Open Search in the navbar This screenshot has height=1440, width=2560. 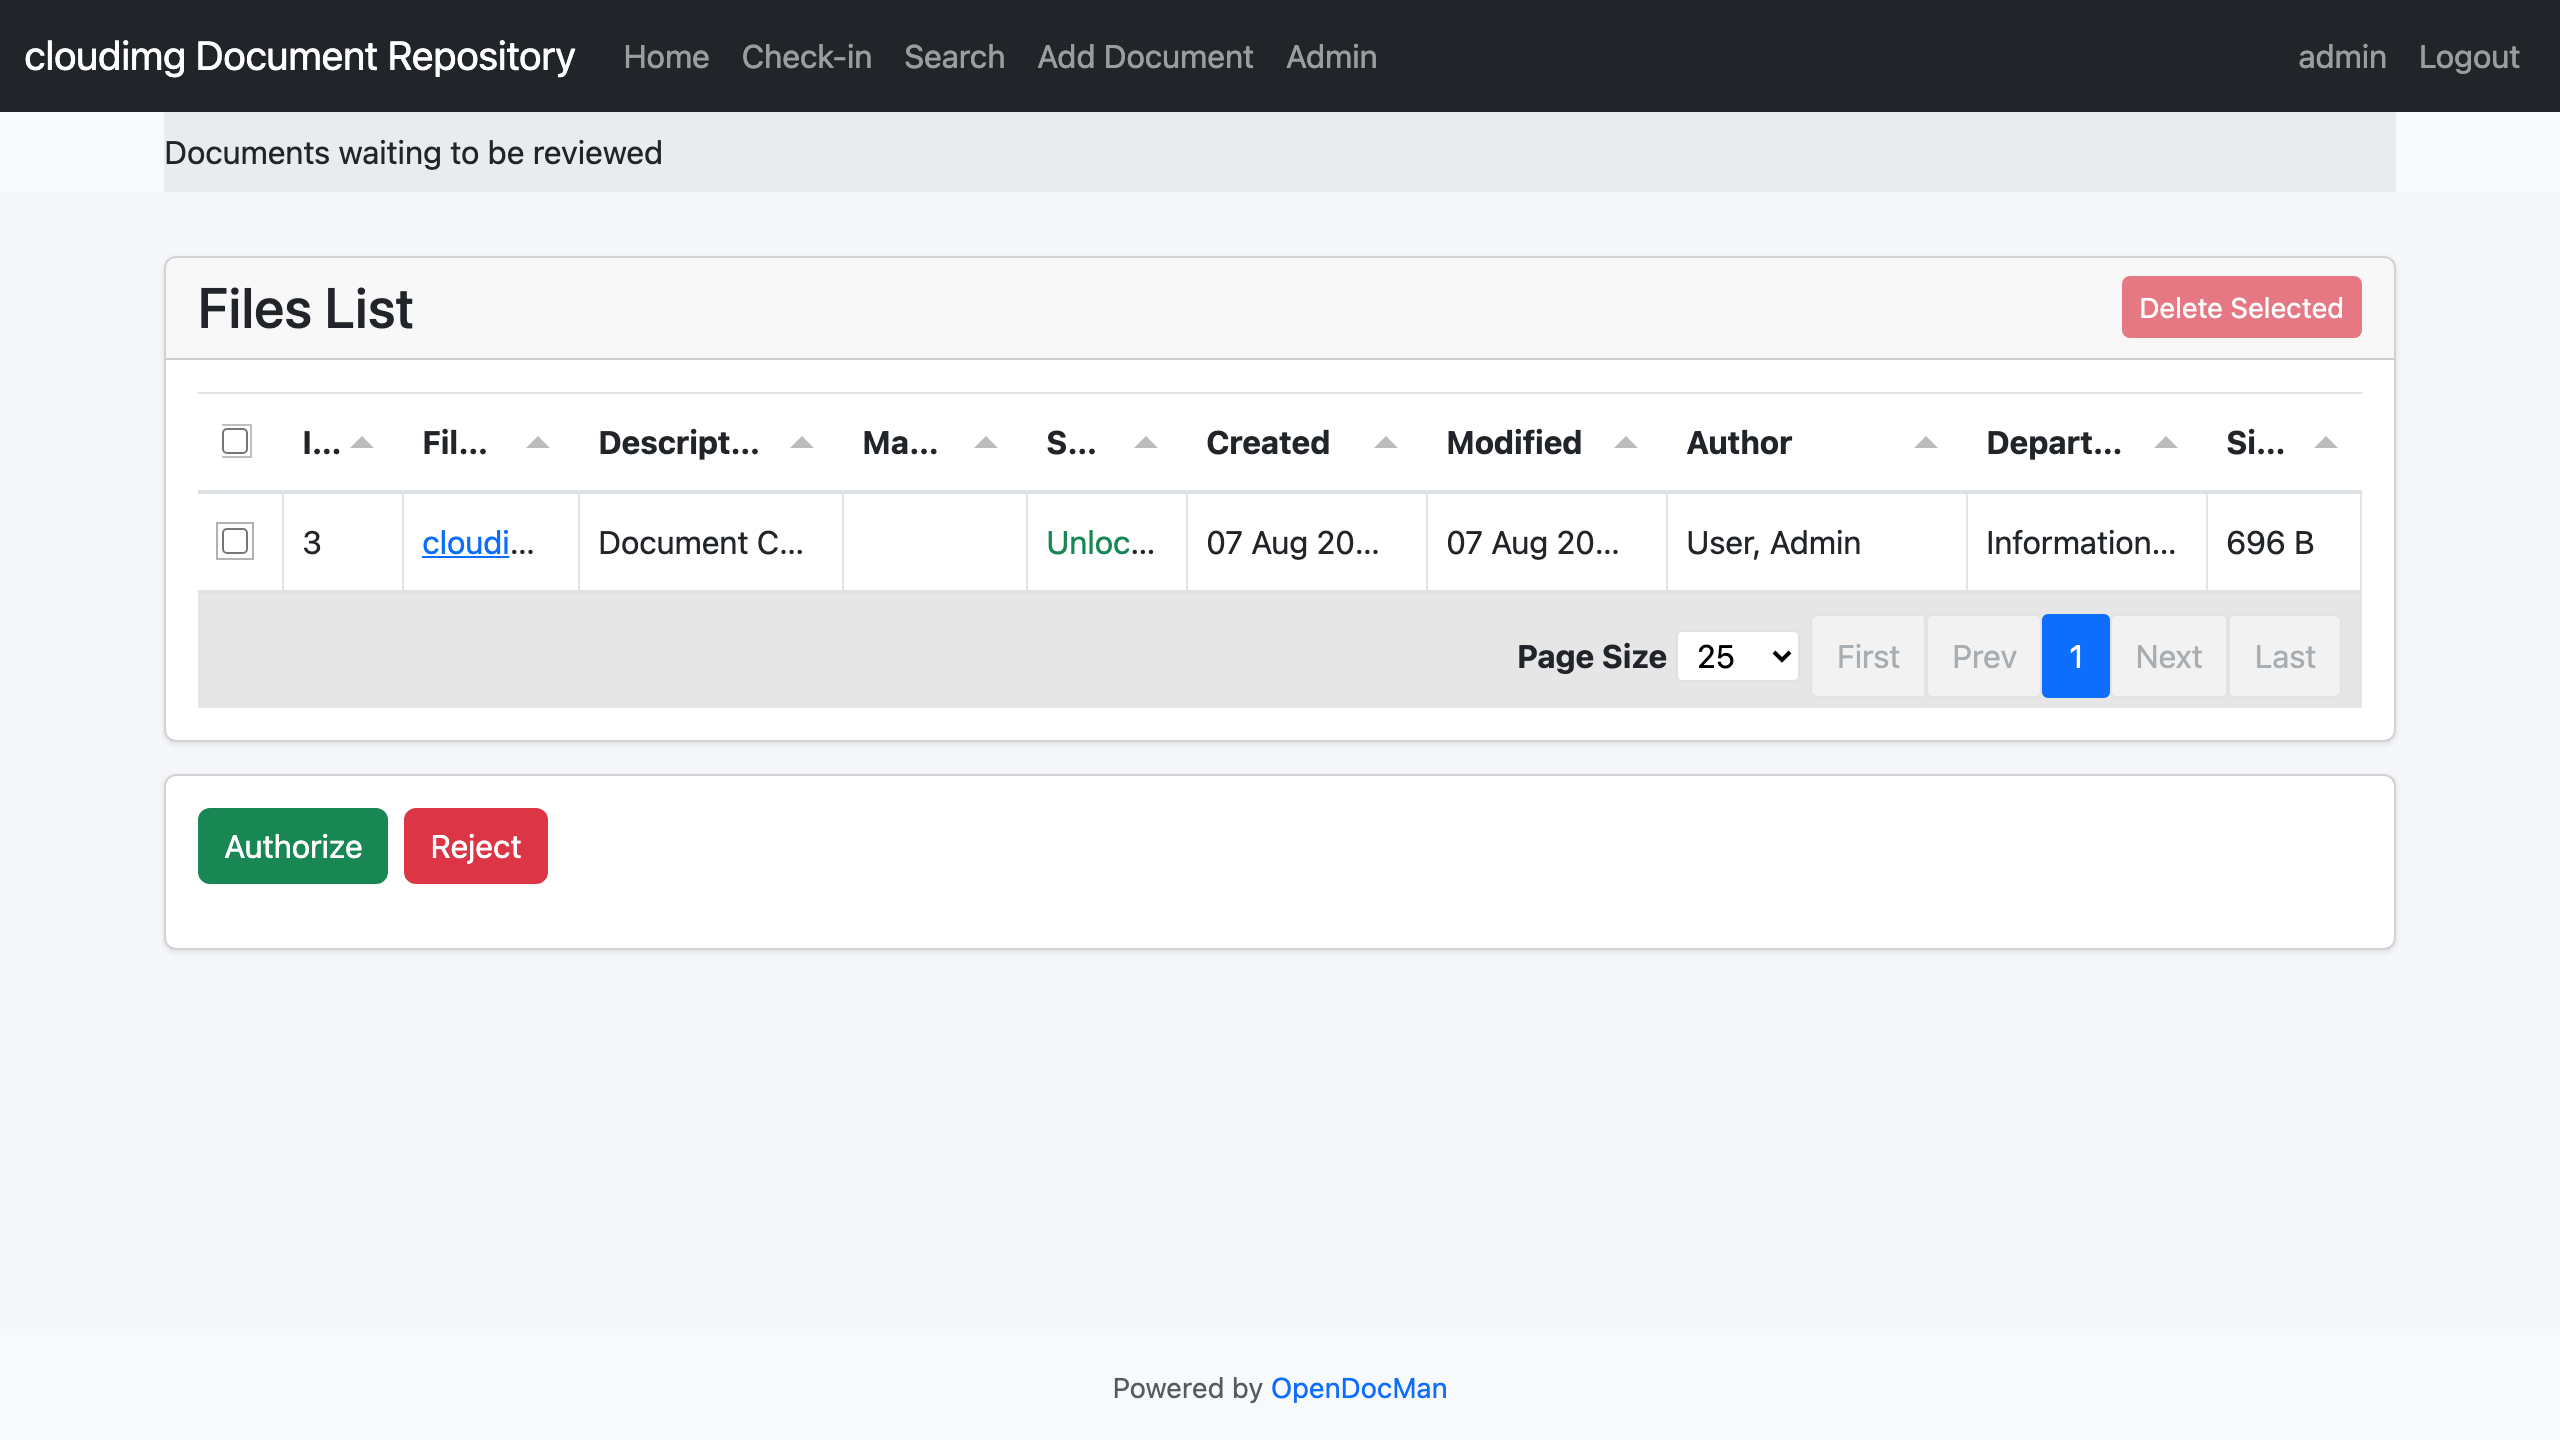[954, 57]
